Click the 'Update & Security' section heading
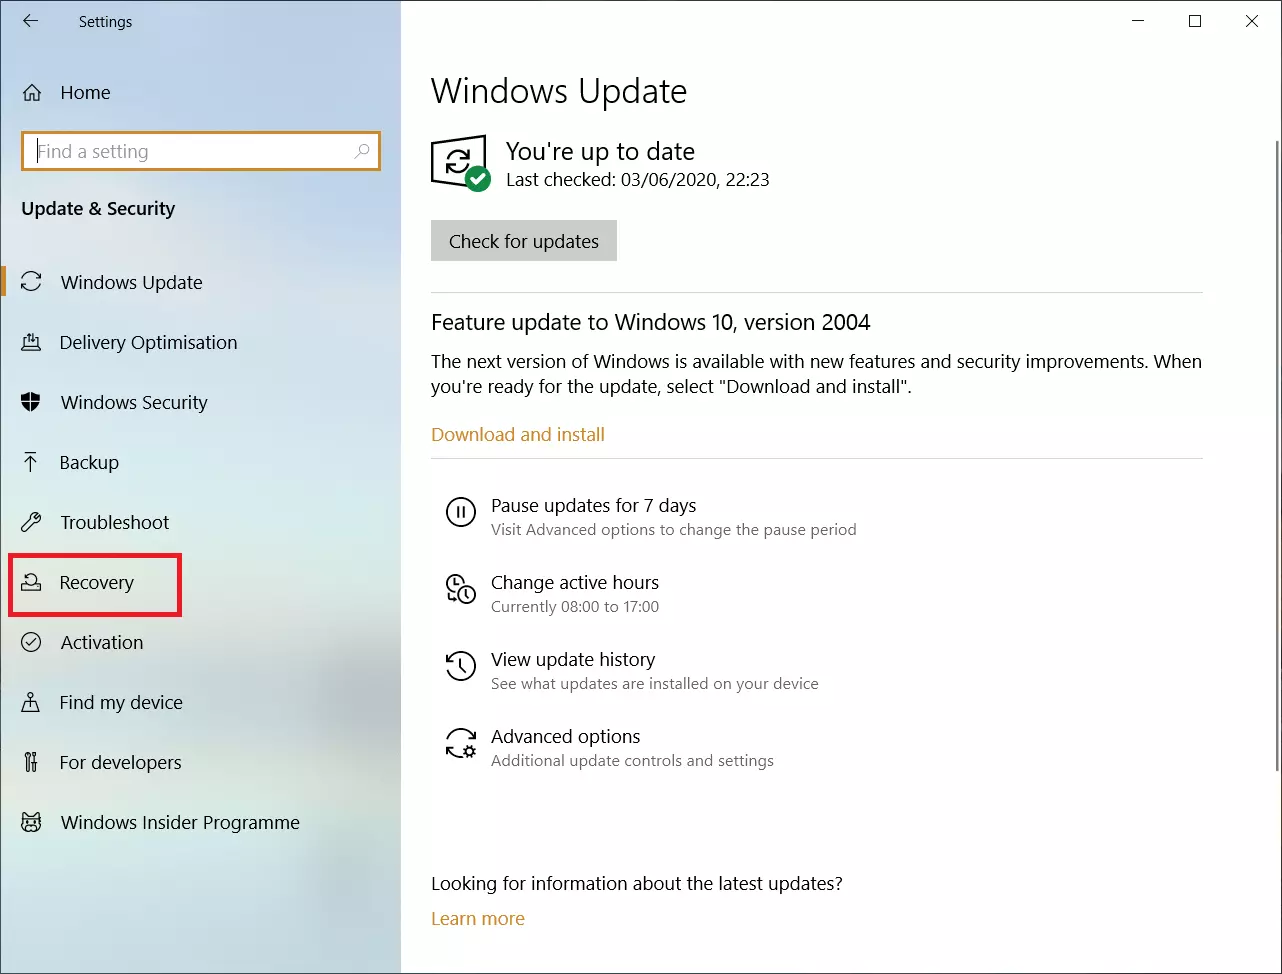1282x974 pixels. tap(98, 208)
